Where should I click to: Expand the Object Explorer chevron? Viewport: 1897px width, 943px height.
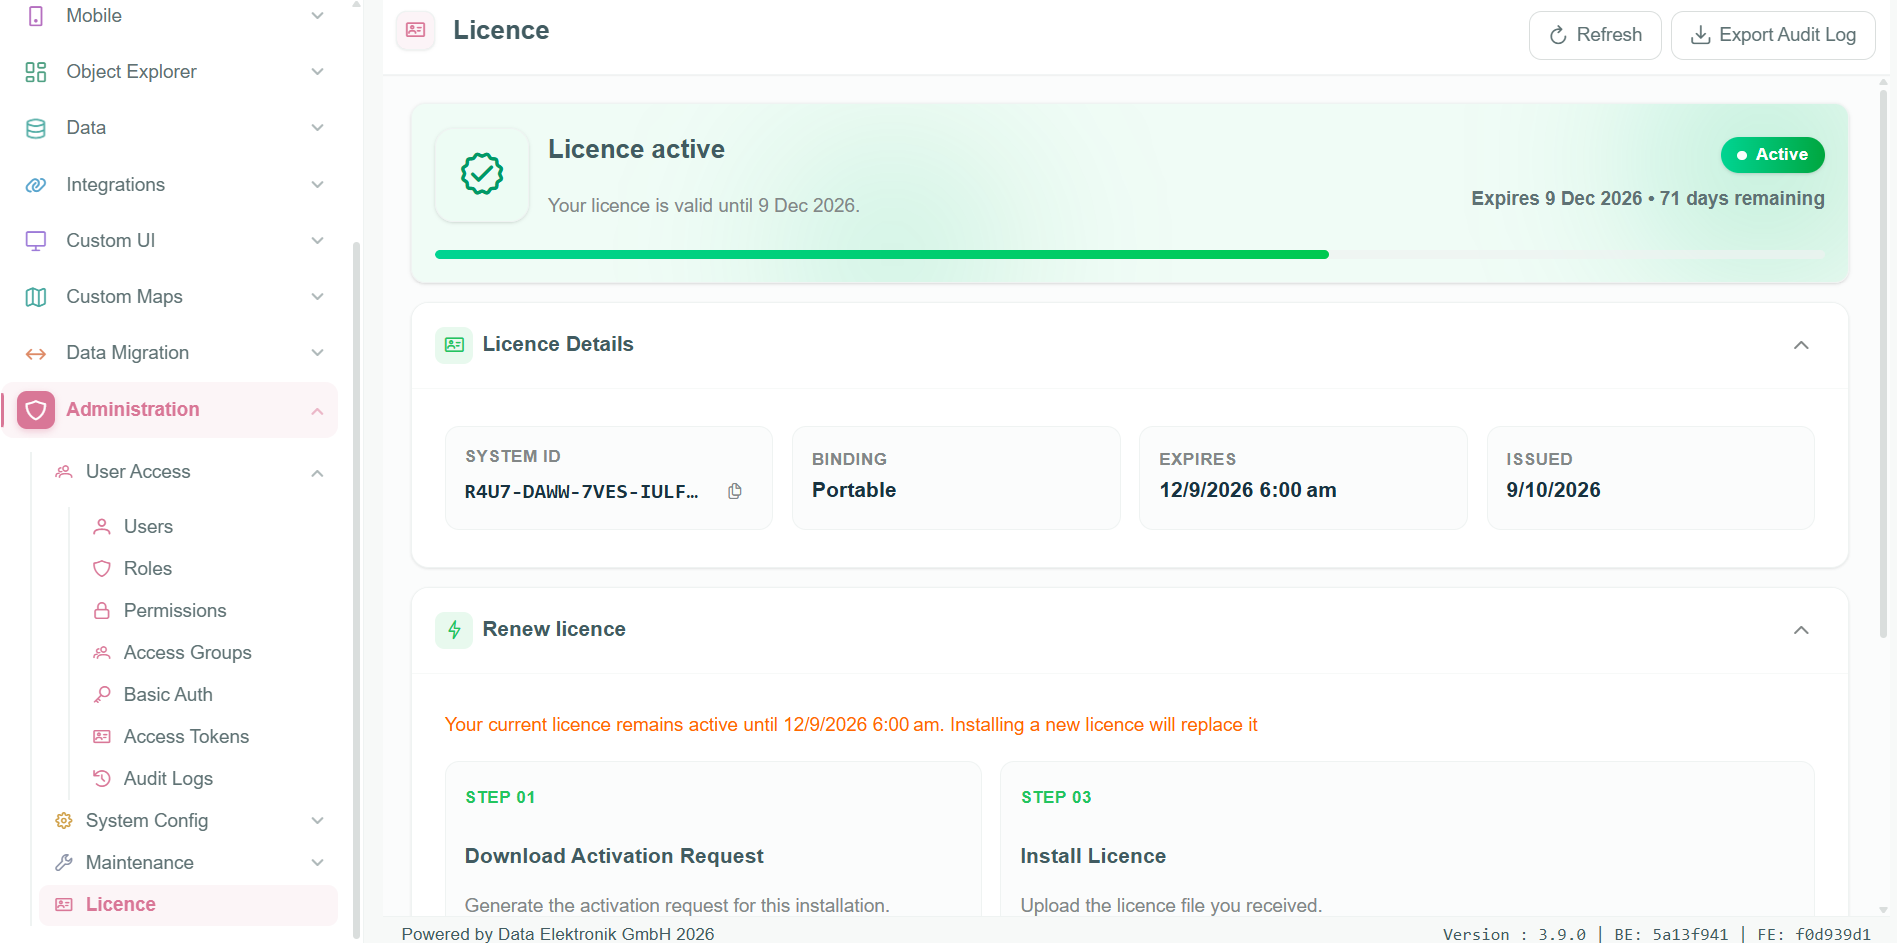point(317,72)
